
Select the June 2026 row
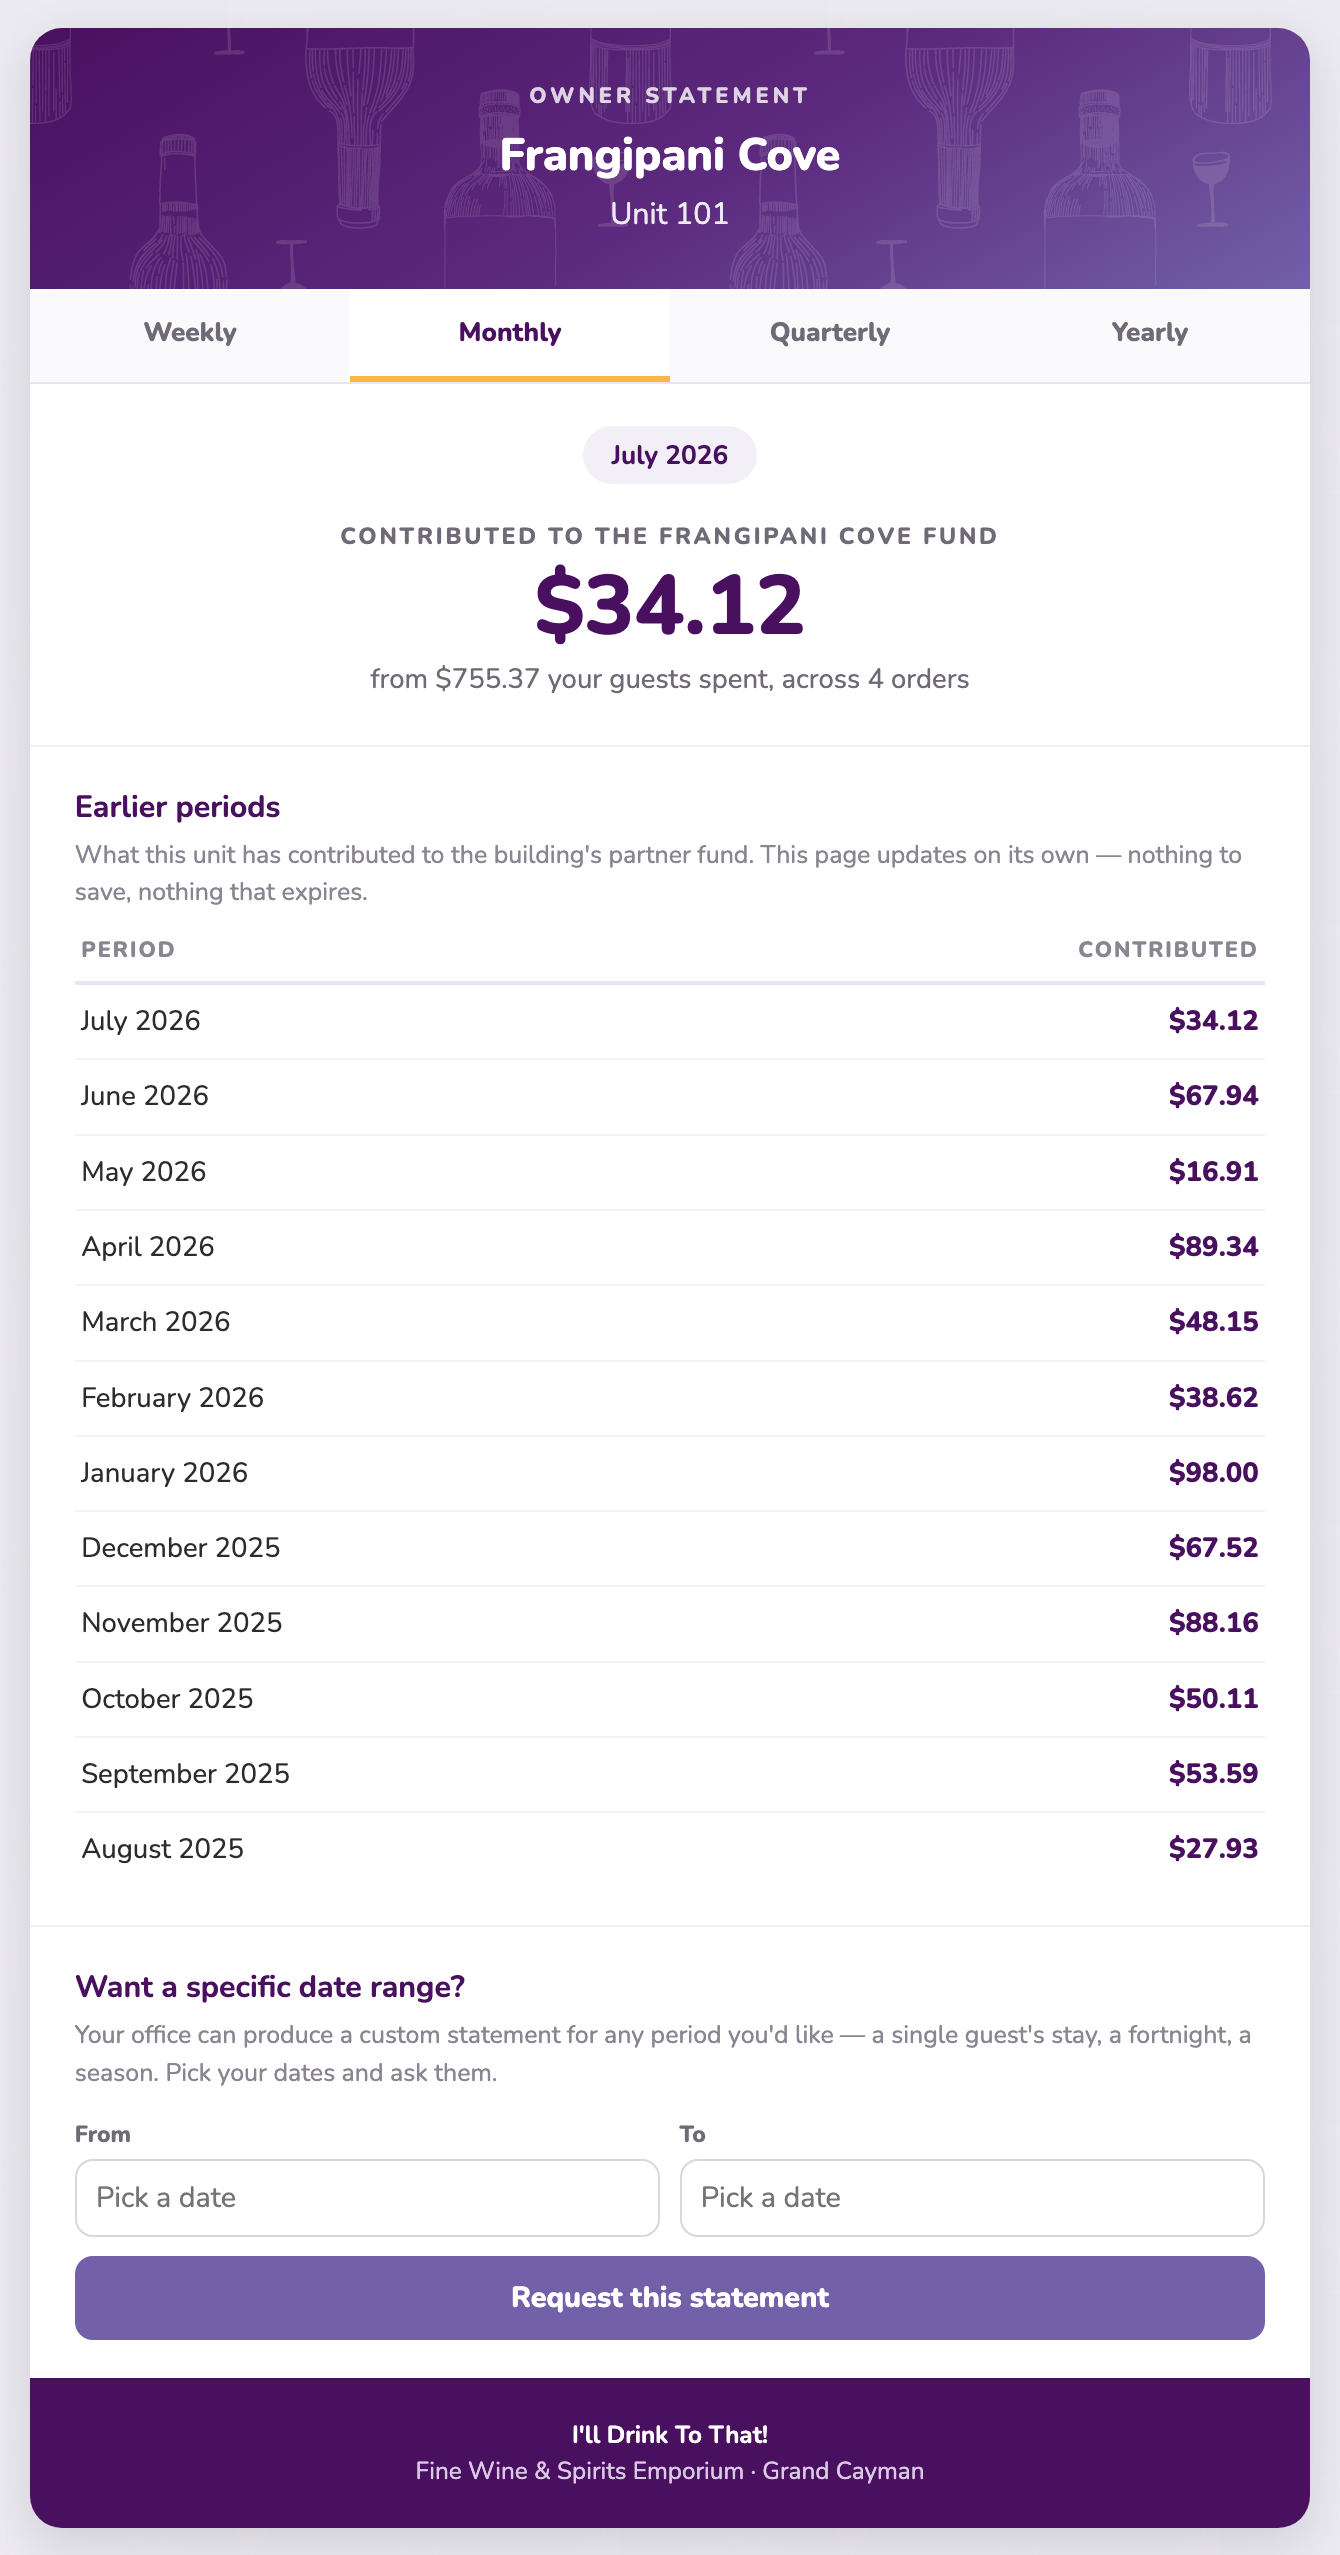[670, 1096]
